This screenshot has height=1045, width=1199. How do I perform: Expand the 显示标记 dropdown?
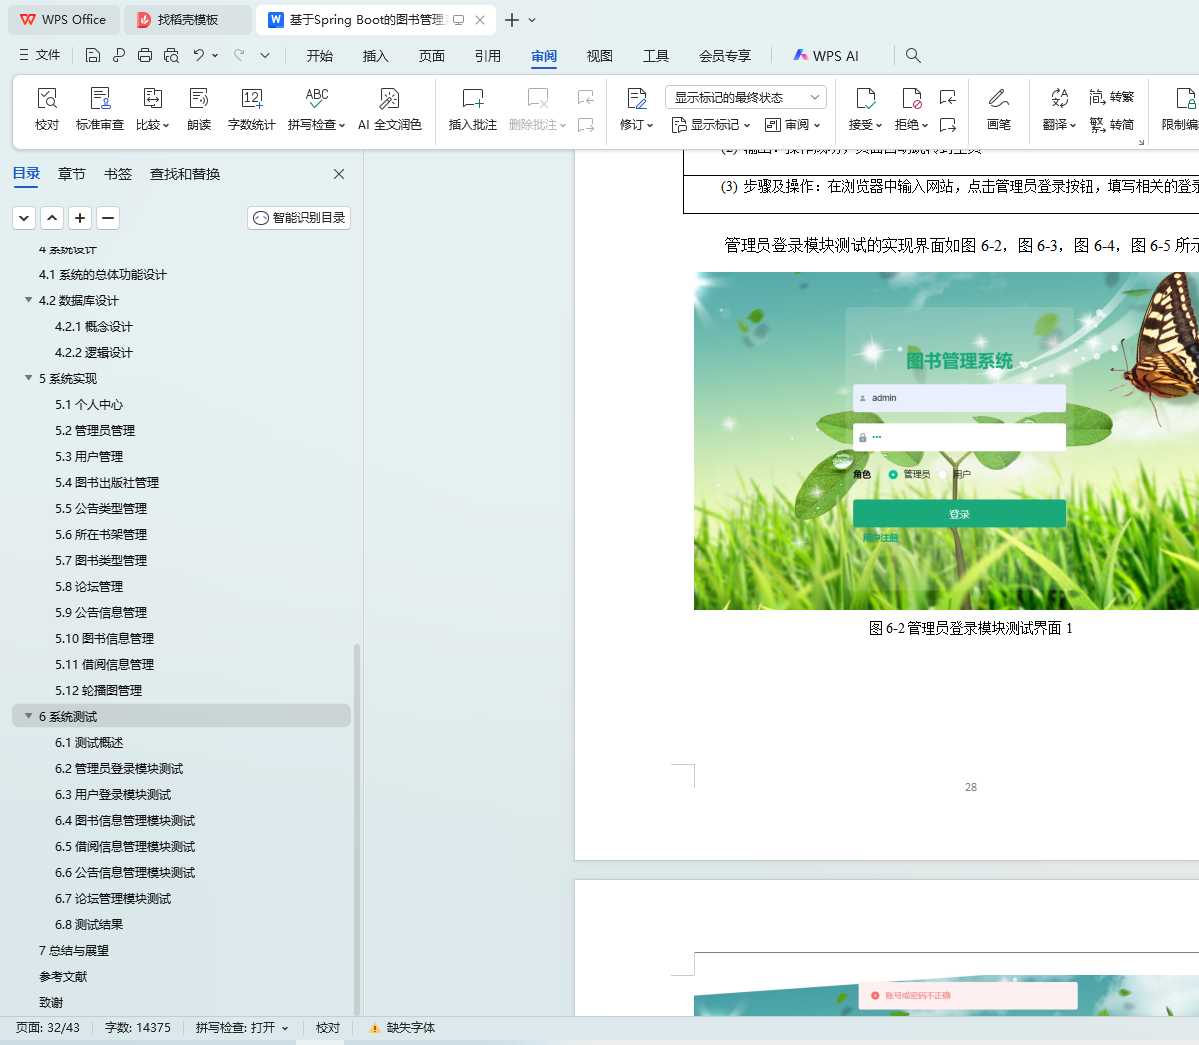tap(710, 125)
